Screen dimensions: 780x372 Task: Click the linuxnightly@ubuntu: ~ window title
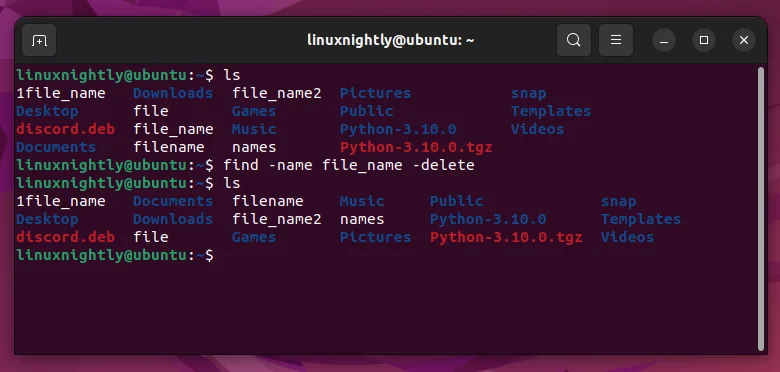pyautogui.click(x=390, y=40)
